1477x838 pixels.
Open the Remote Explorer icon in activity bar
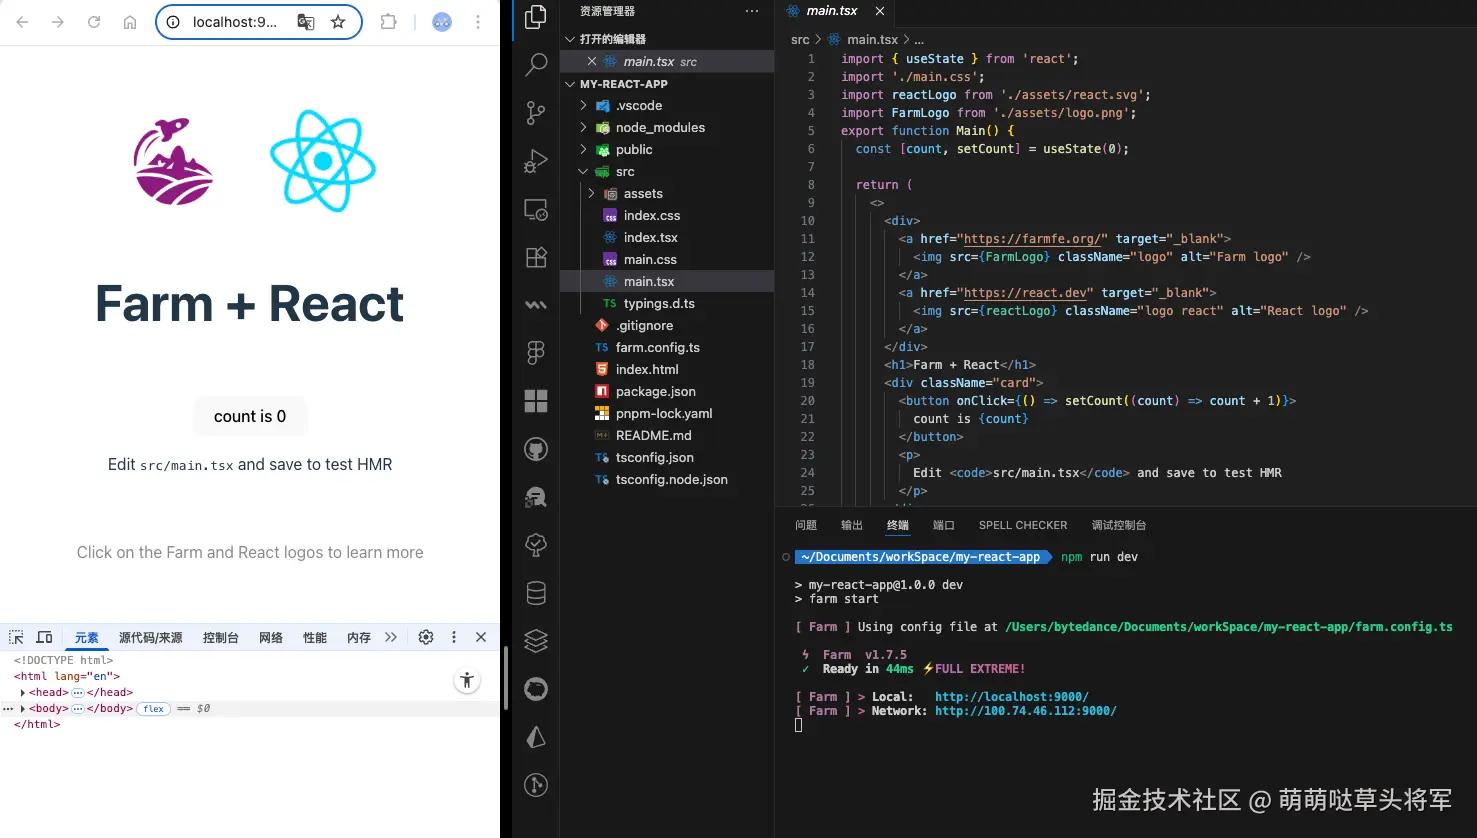tap(536, 209)
